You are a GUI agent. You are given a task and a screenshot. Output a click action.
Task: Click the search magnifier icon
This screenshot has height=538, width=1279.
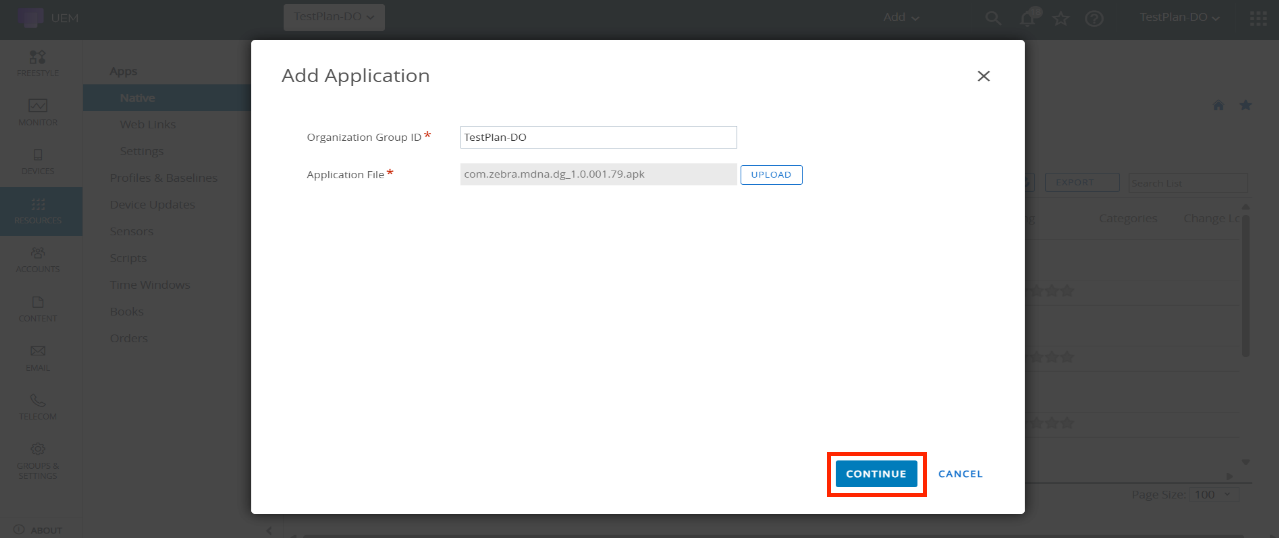993,18
